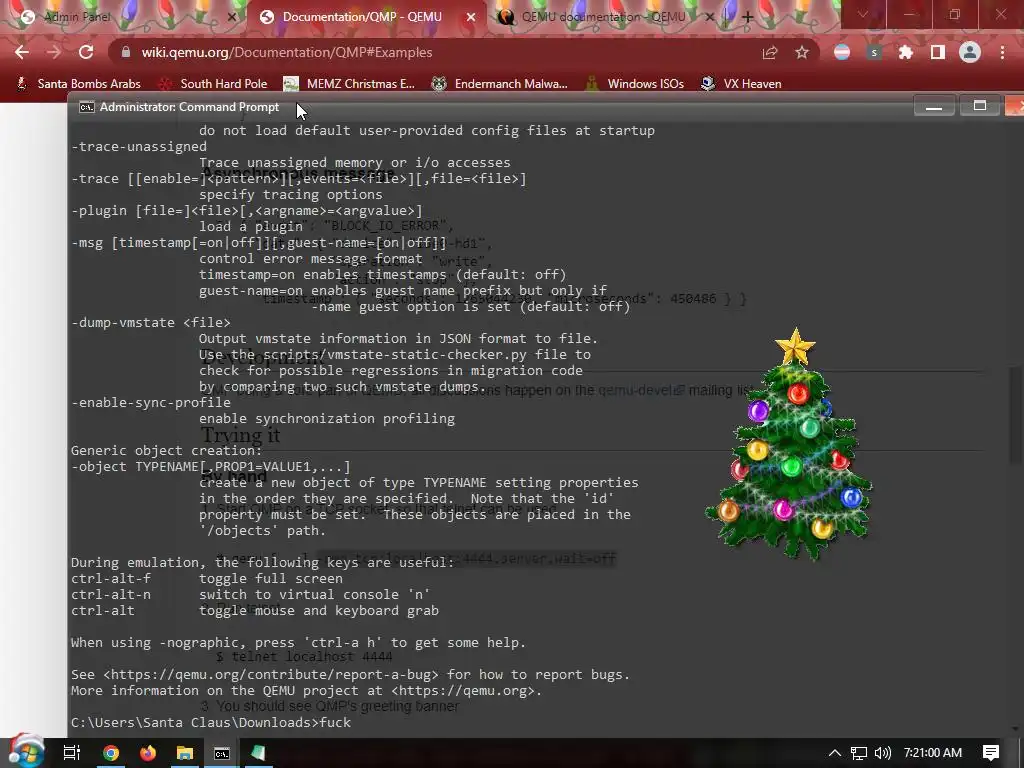Click the 'ctrl-alt-f' key line
Viewport: 1024px width, 768px height.
click(111, 579)
